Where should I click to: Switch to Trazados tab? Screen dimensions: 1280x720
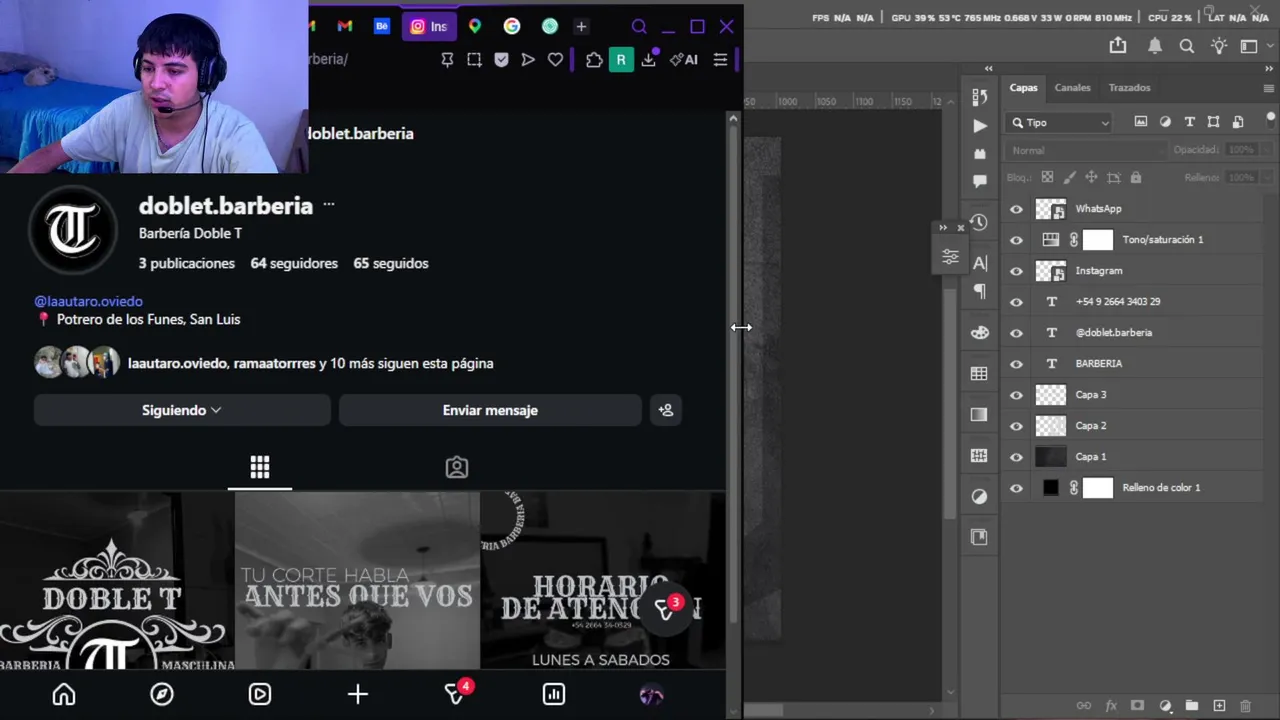1129,88
